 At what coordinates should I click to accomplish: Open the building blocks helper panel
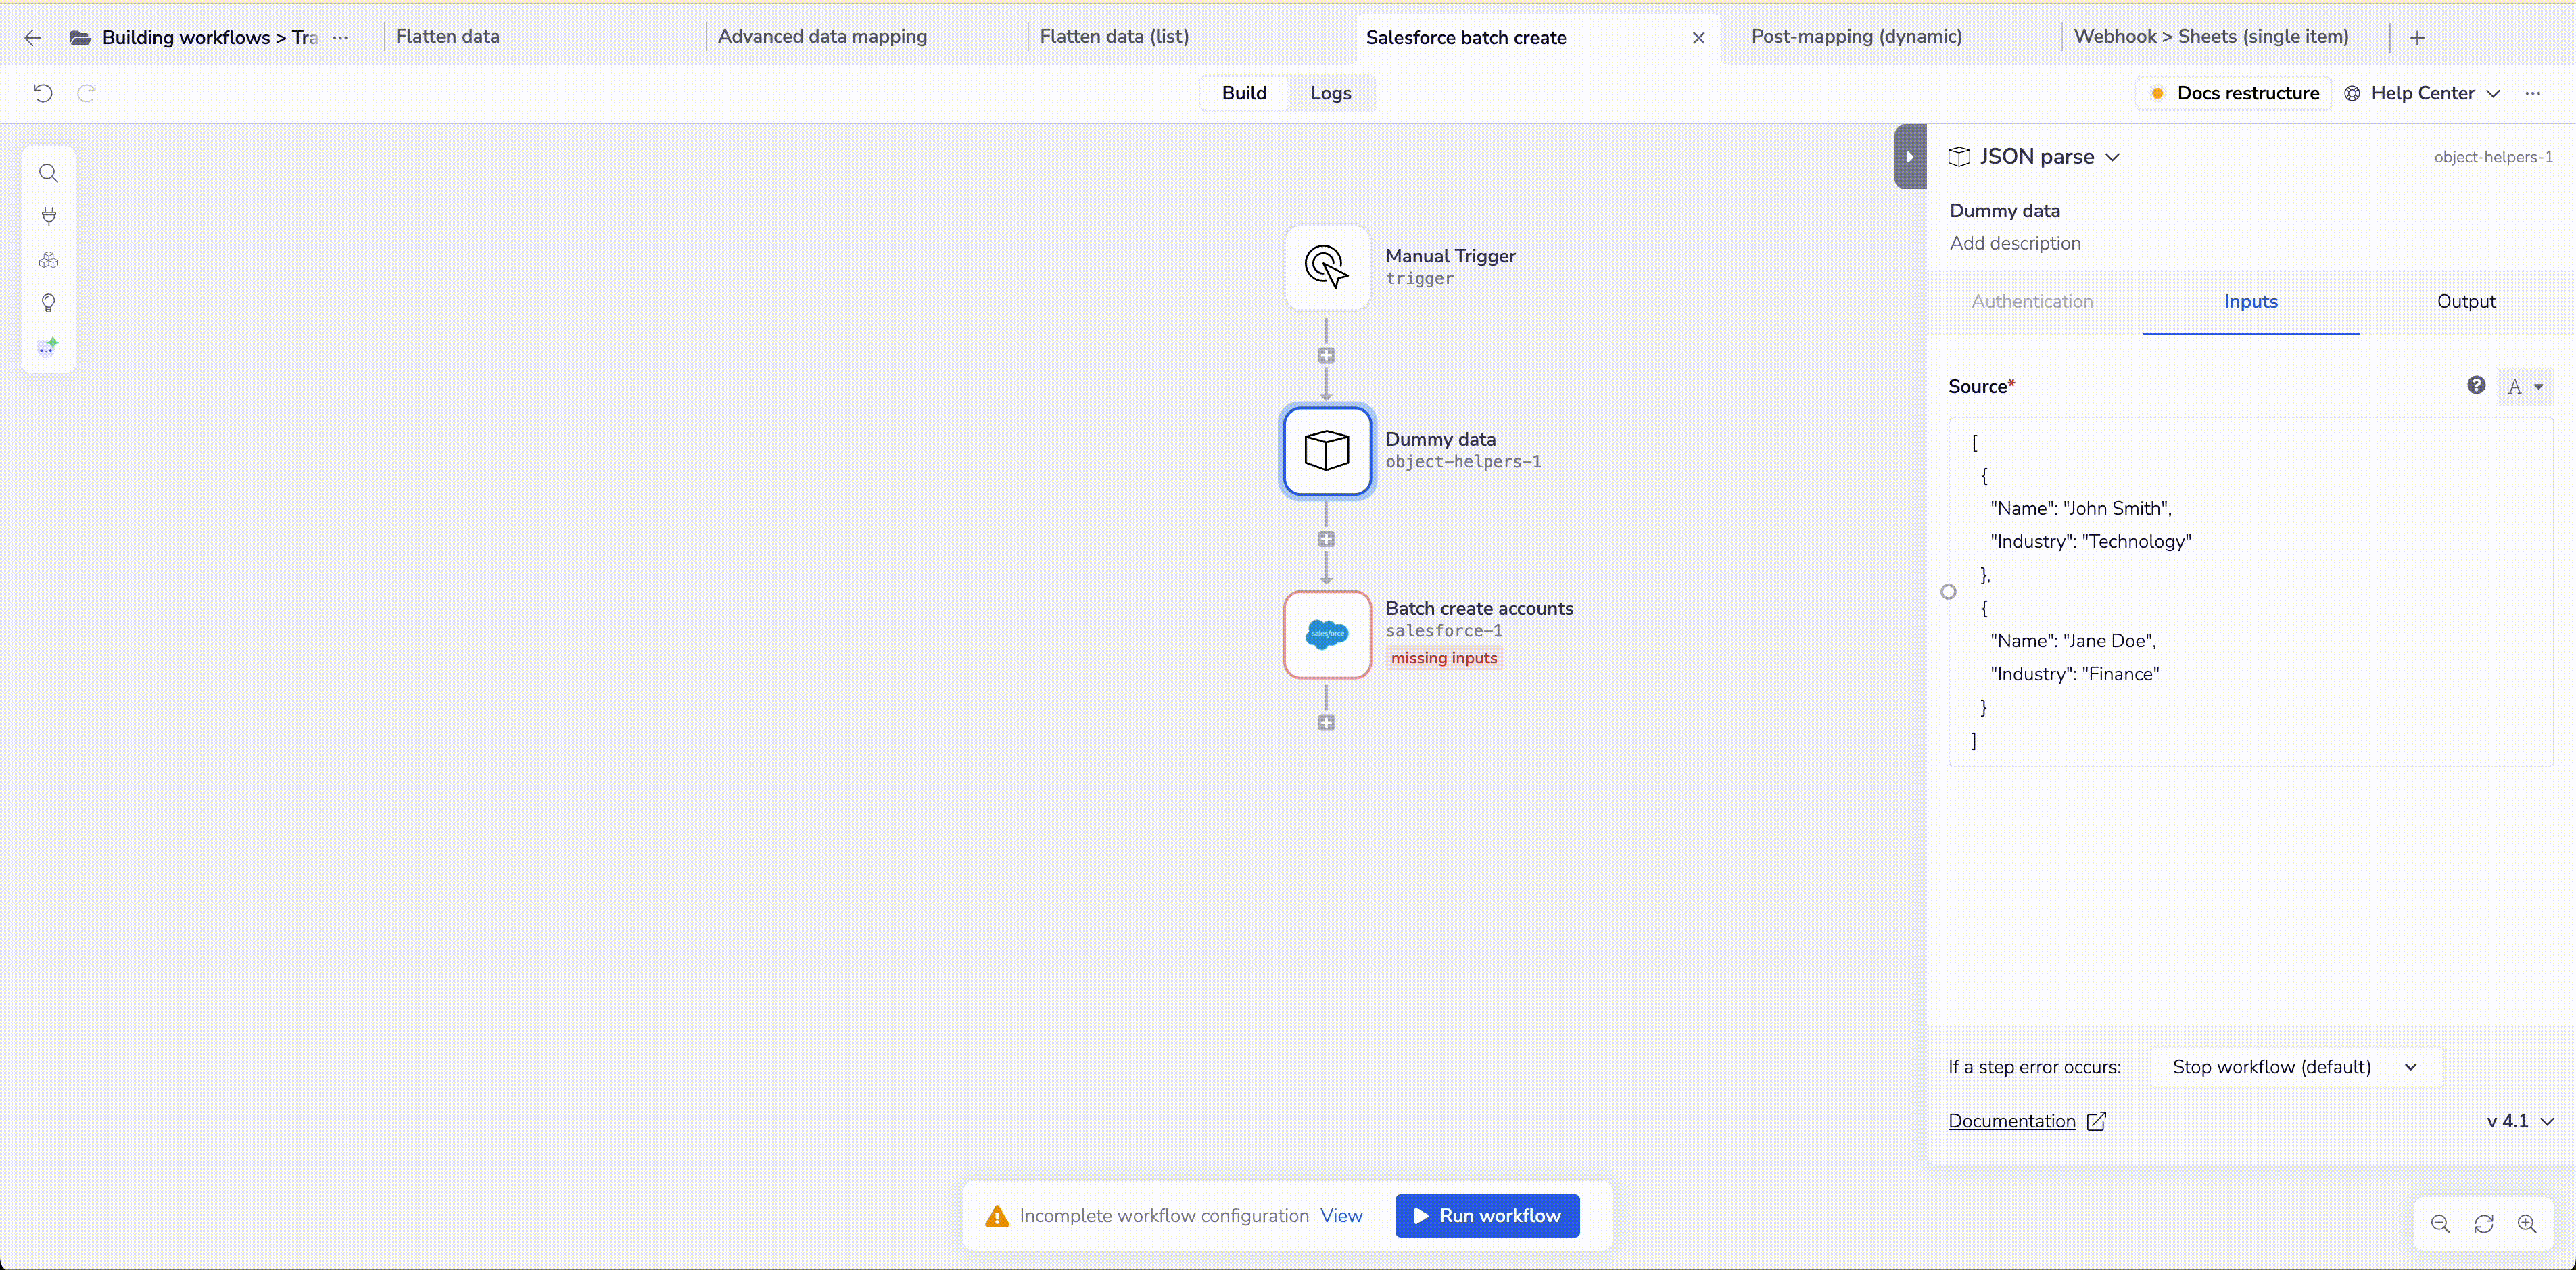(x=48, y=261)
